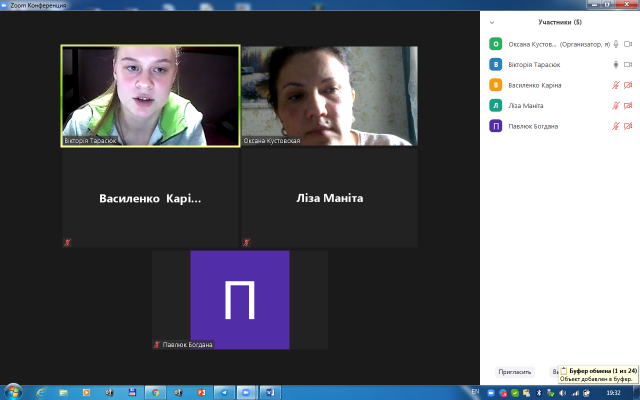Click the Bluetooth tray icon
Screen dimensions: 640x400
539,393
